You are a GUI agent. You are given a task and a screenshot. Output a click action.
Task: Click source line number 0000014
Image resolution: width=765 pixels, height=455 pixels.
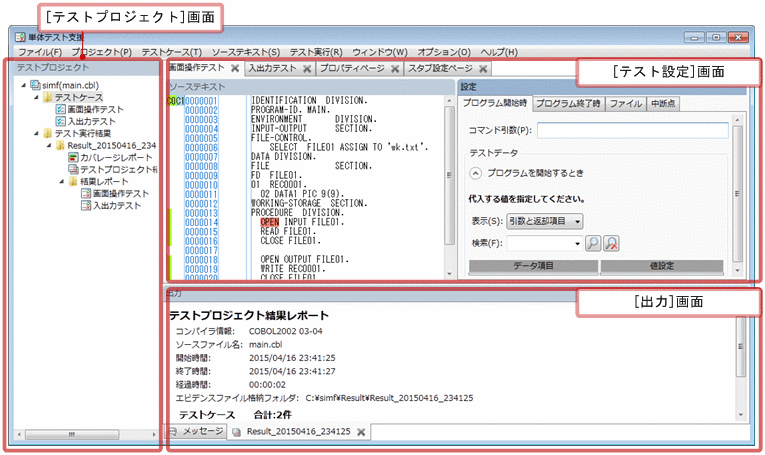[x=201, y=222]
